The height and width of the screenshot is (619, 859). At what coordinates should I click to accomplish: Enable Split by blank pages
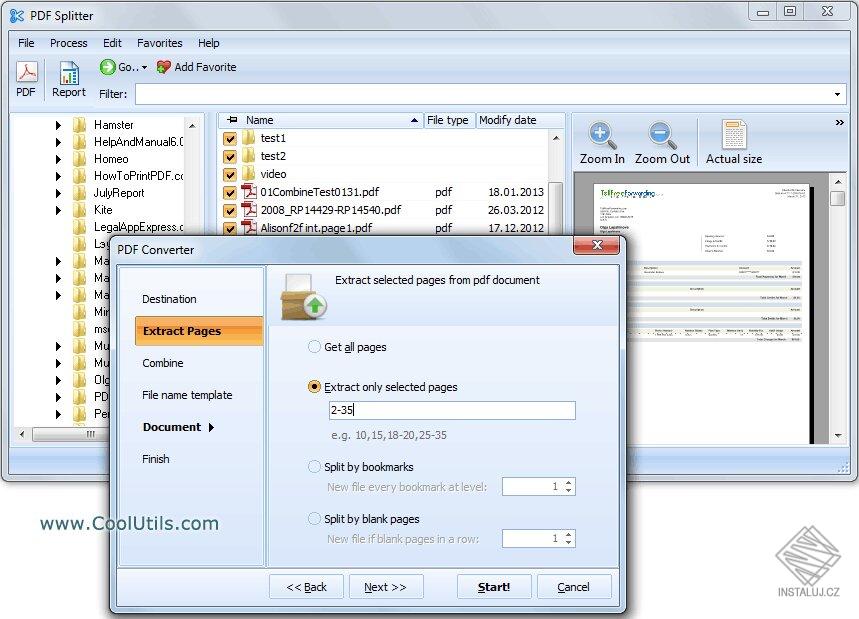pyautogui.click(x=313, y=518)
